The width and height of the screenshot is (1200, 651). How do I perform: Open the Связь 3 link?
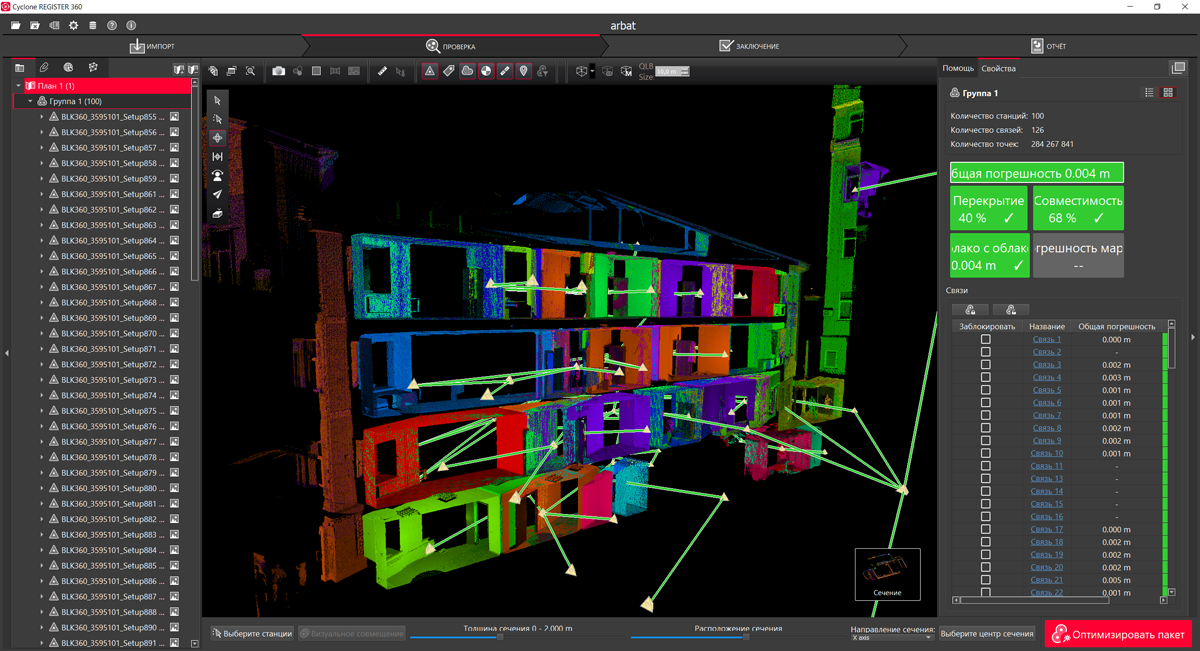[1046, 365]
